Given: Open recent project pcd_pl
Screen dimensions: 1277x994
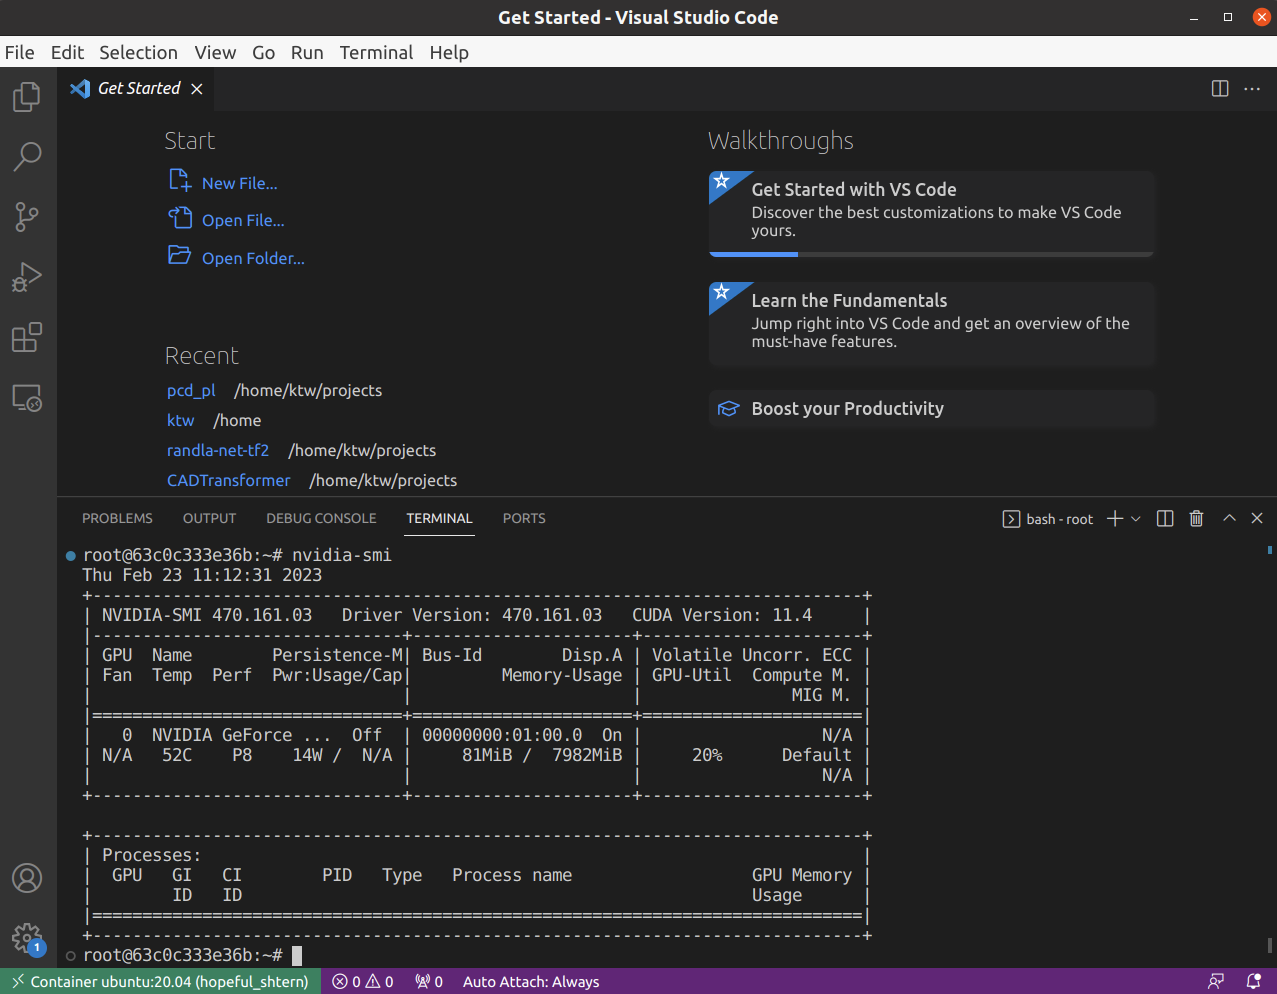Looking at the screenshot, I should 191,390.
